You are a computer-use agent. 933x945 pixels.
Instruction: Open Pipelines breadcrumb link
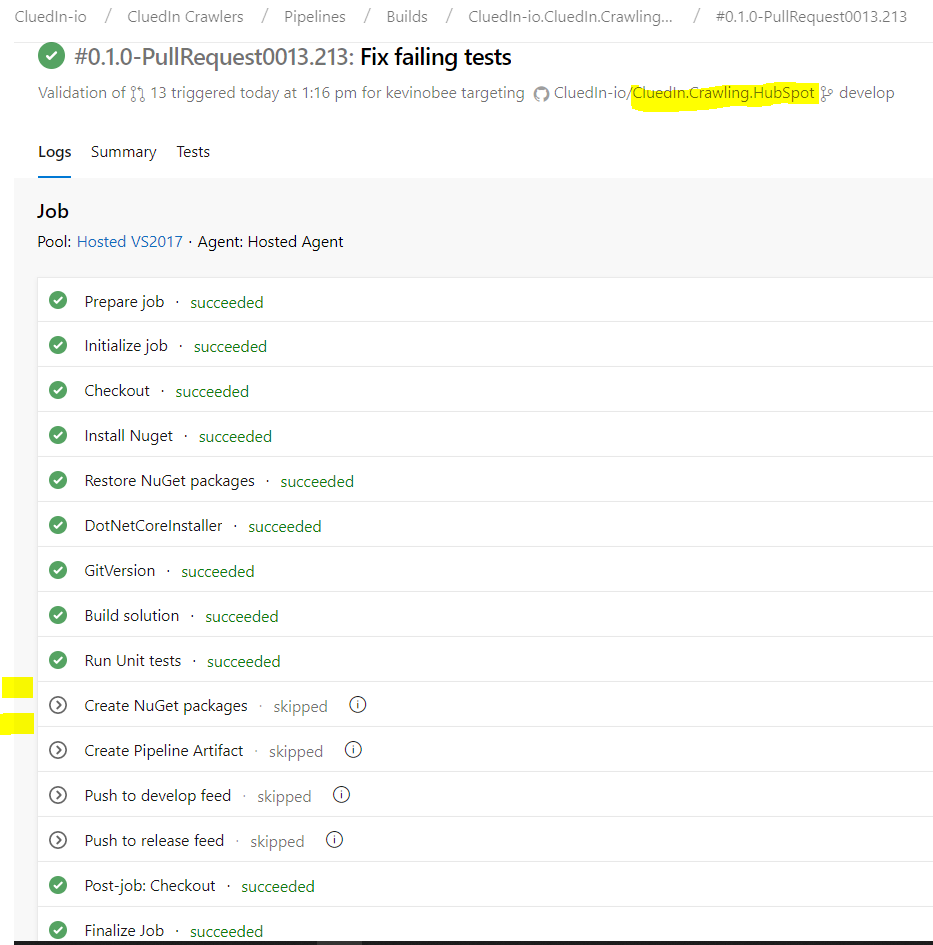(315, 17)
